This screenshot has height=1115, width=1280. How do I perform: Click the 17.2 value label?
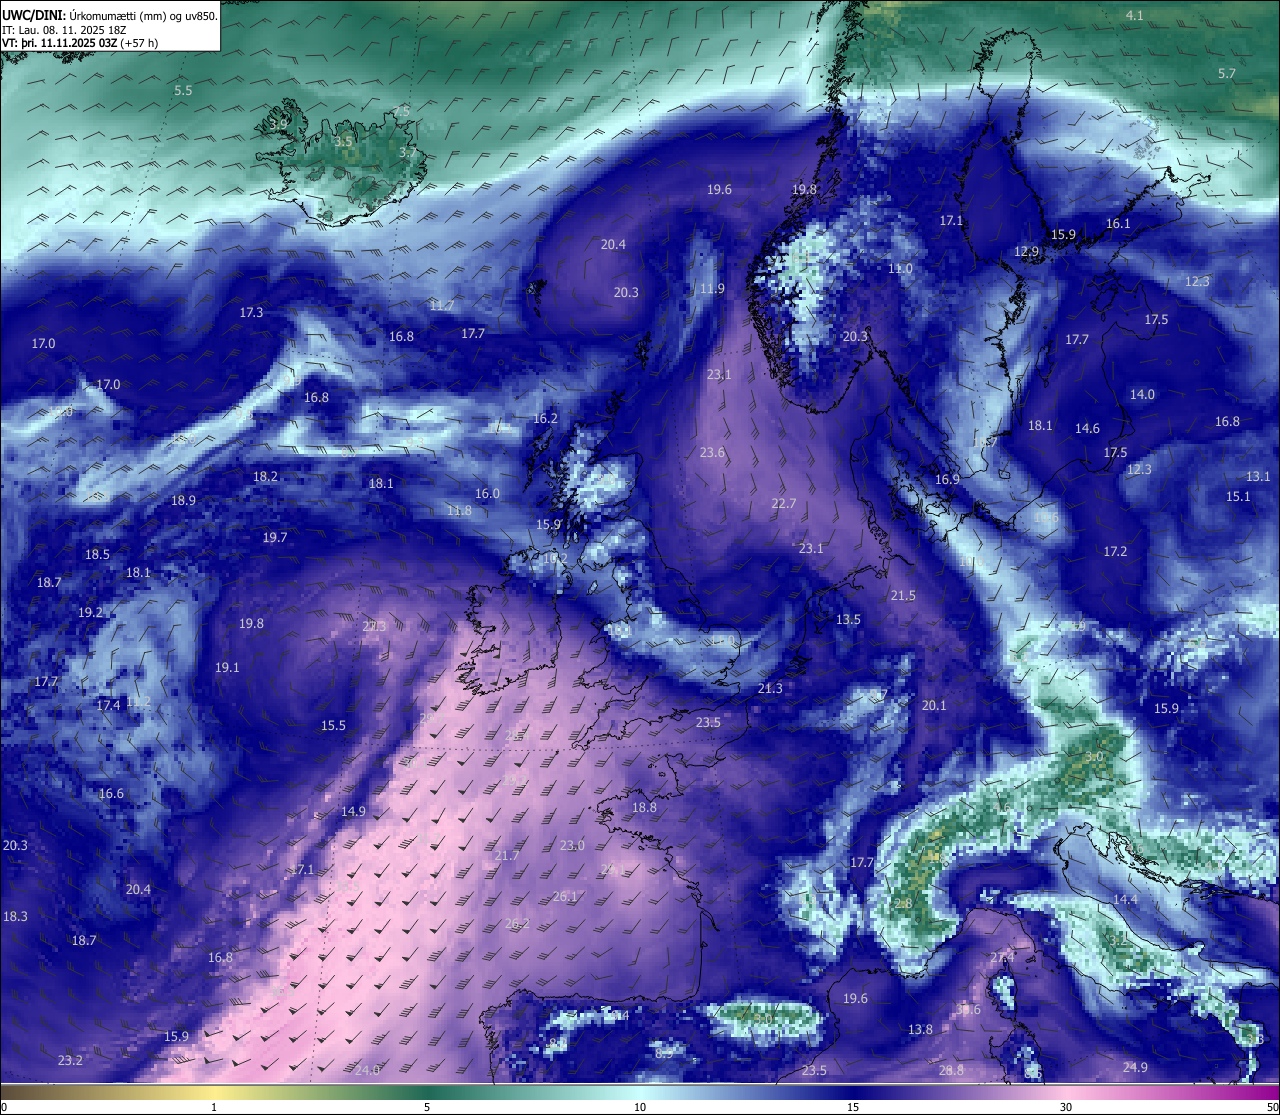(x=1115, y=552)
